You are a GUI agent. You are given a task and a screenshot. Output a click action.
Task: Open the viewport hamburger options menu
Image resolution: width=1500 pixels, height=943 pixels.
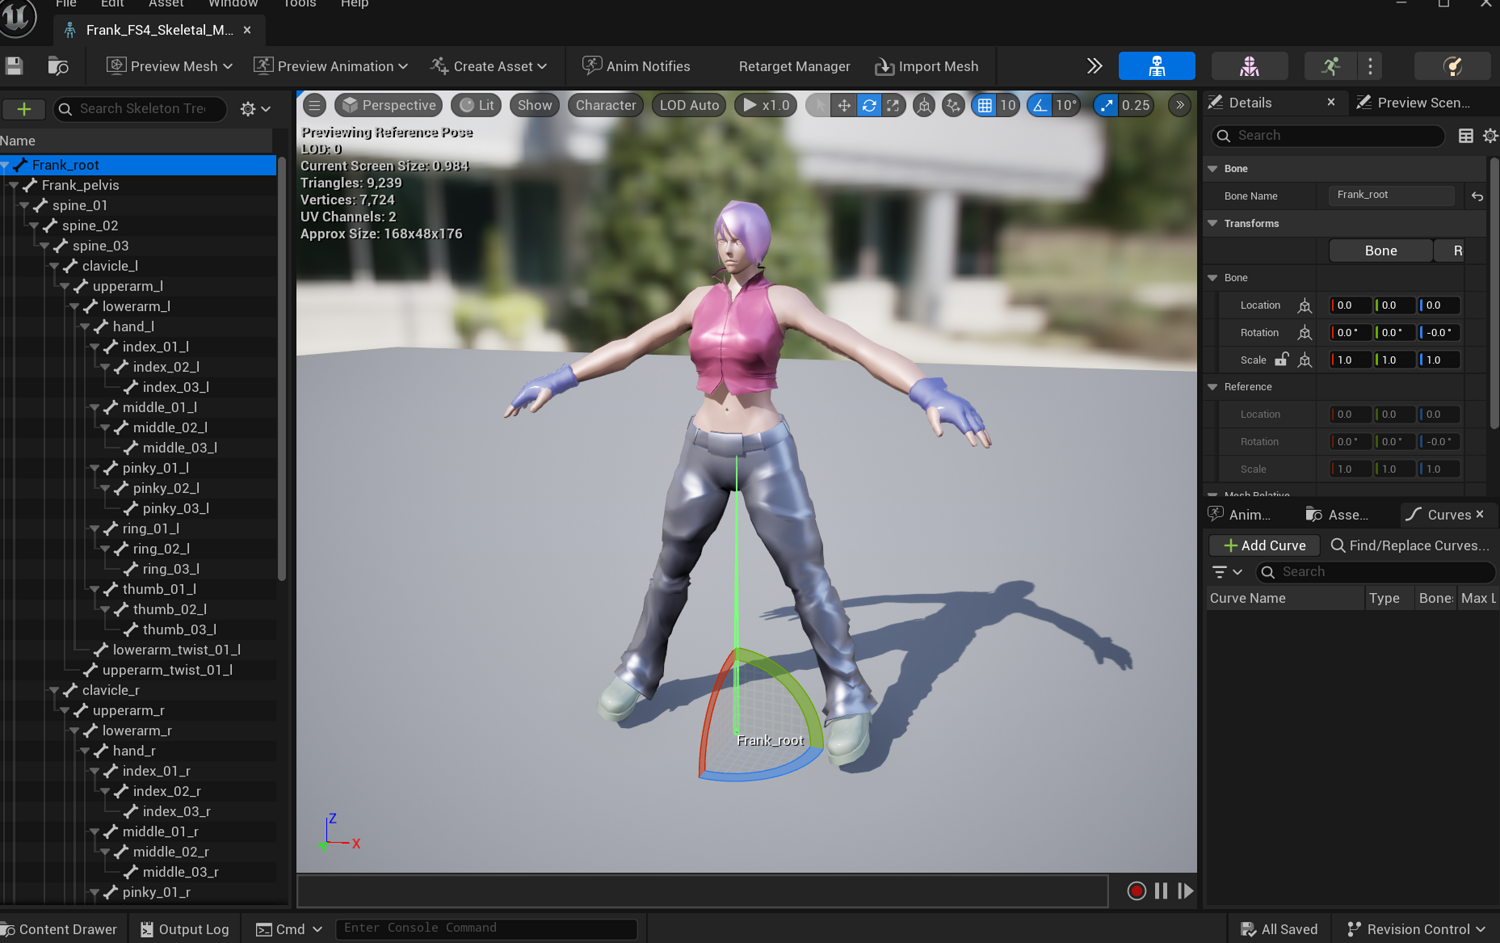314,105
